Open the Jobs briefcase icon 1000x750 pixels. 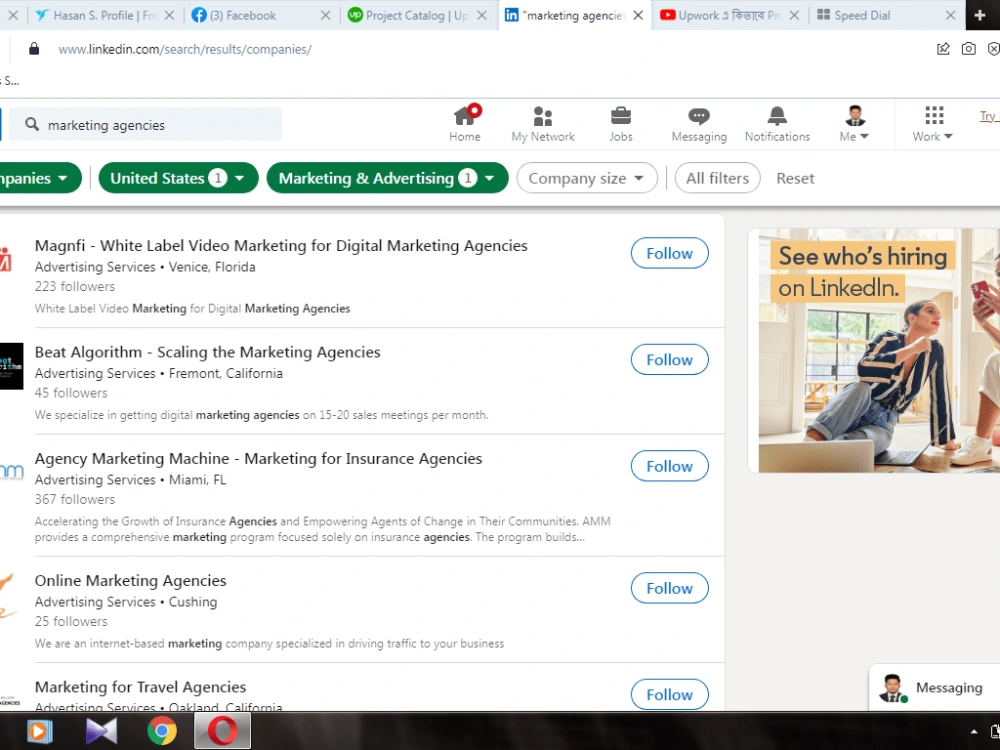click(621, 124)
